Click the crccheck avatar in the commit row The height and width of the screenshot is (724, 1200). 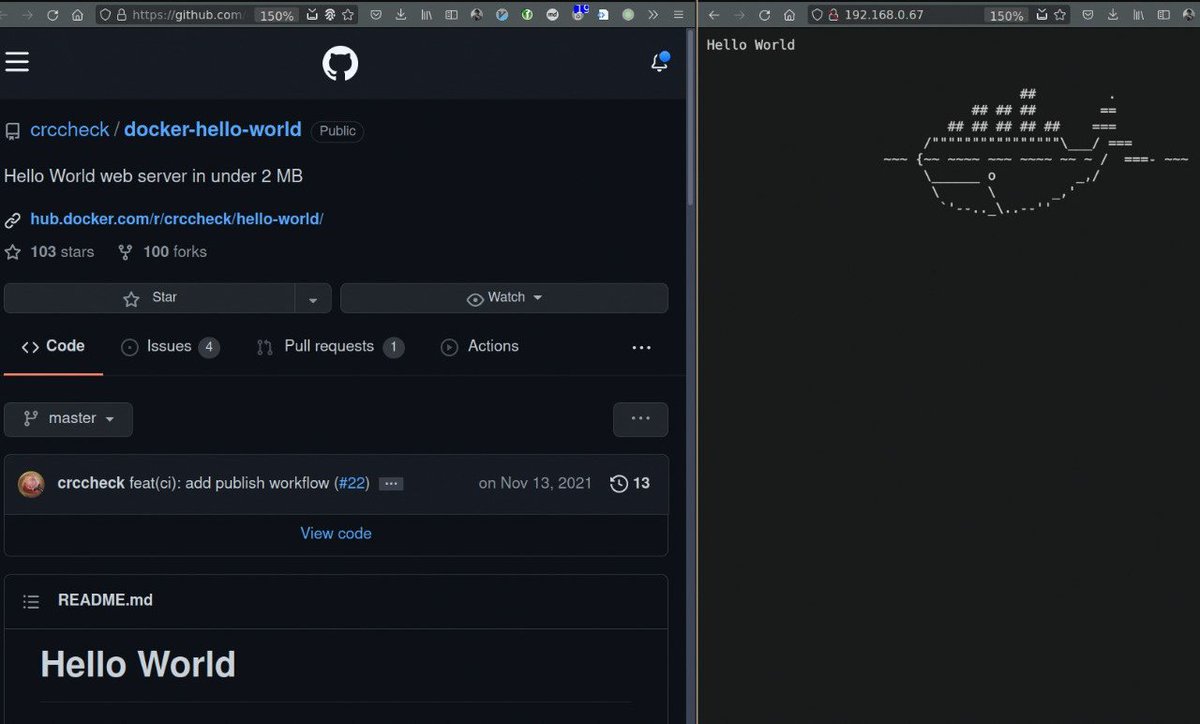31,484
